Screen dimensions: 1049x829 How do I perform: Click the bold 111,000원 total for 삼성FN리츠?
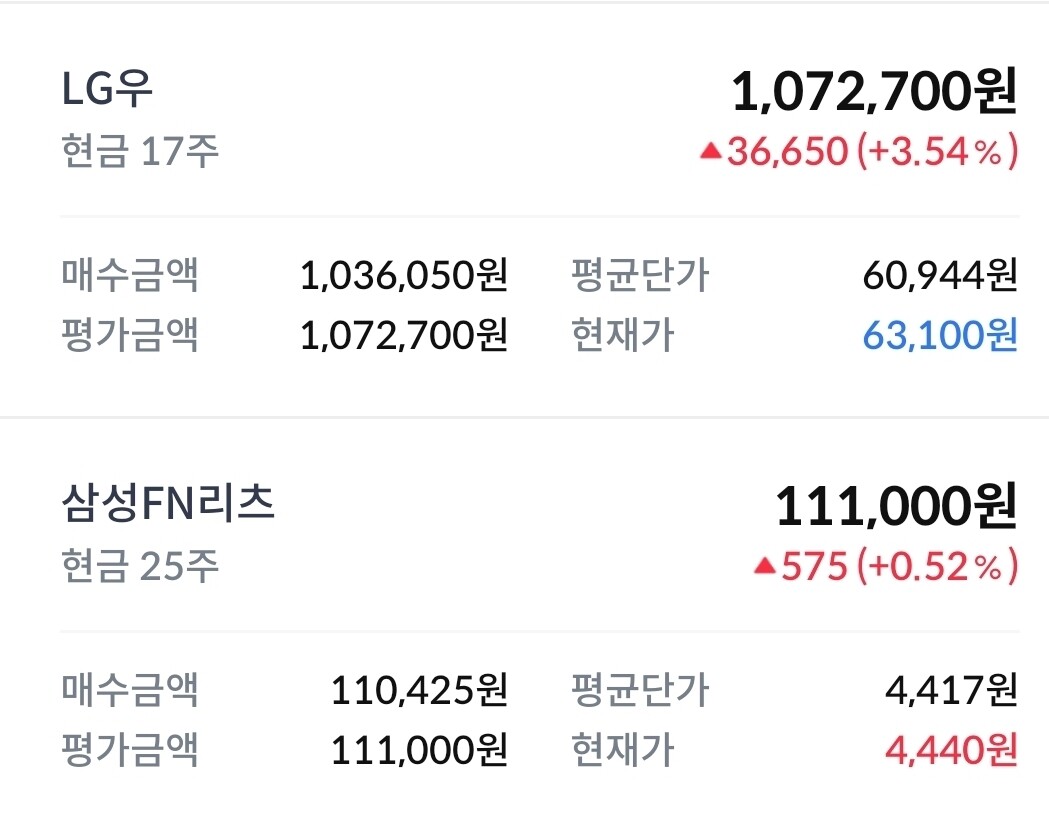point(896,507)
